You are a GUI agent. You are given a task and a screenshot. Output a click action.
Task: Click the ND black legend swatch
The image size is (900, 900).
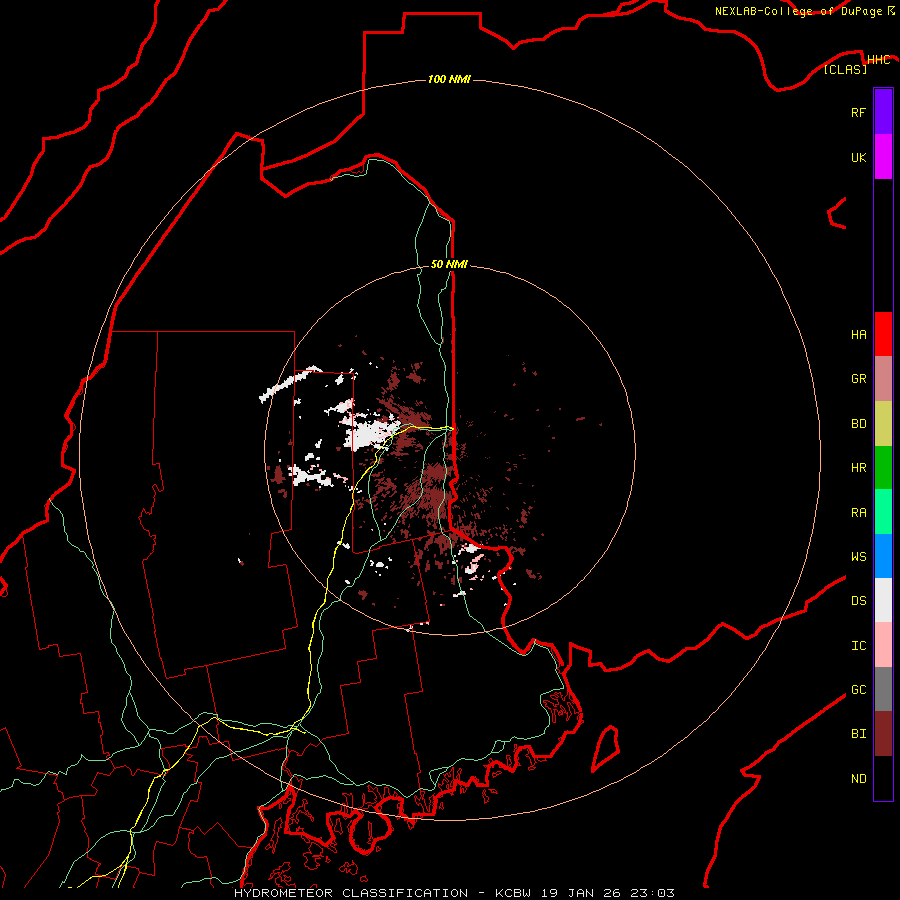(883, 778)
